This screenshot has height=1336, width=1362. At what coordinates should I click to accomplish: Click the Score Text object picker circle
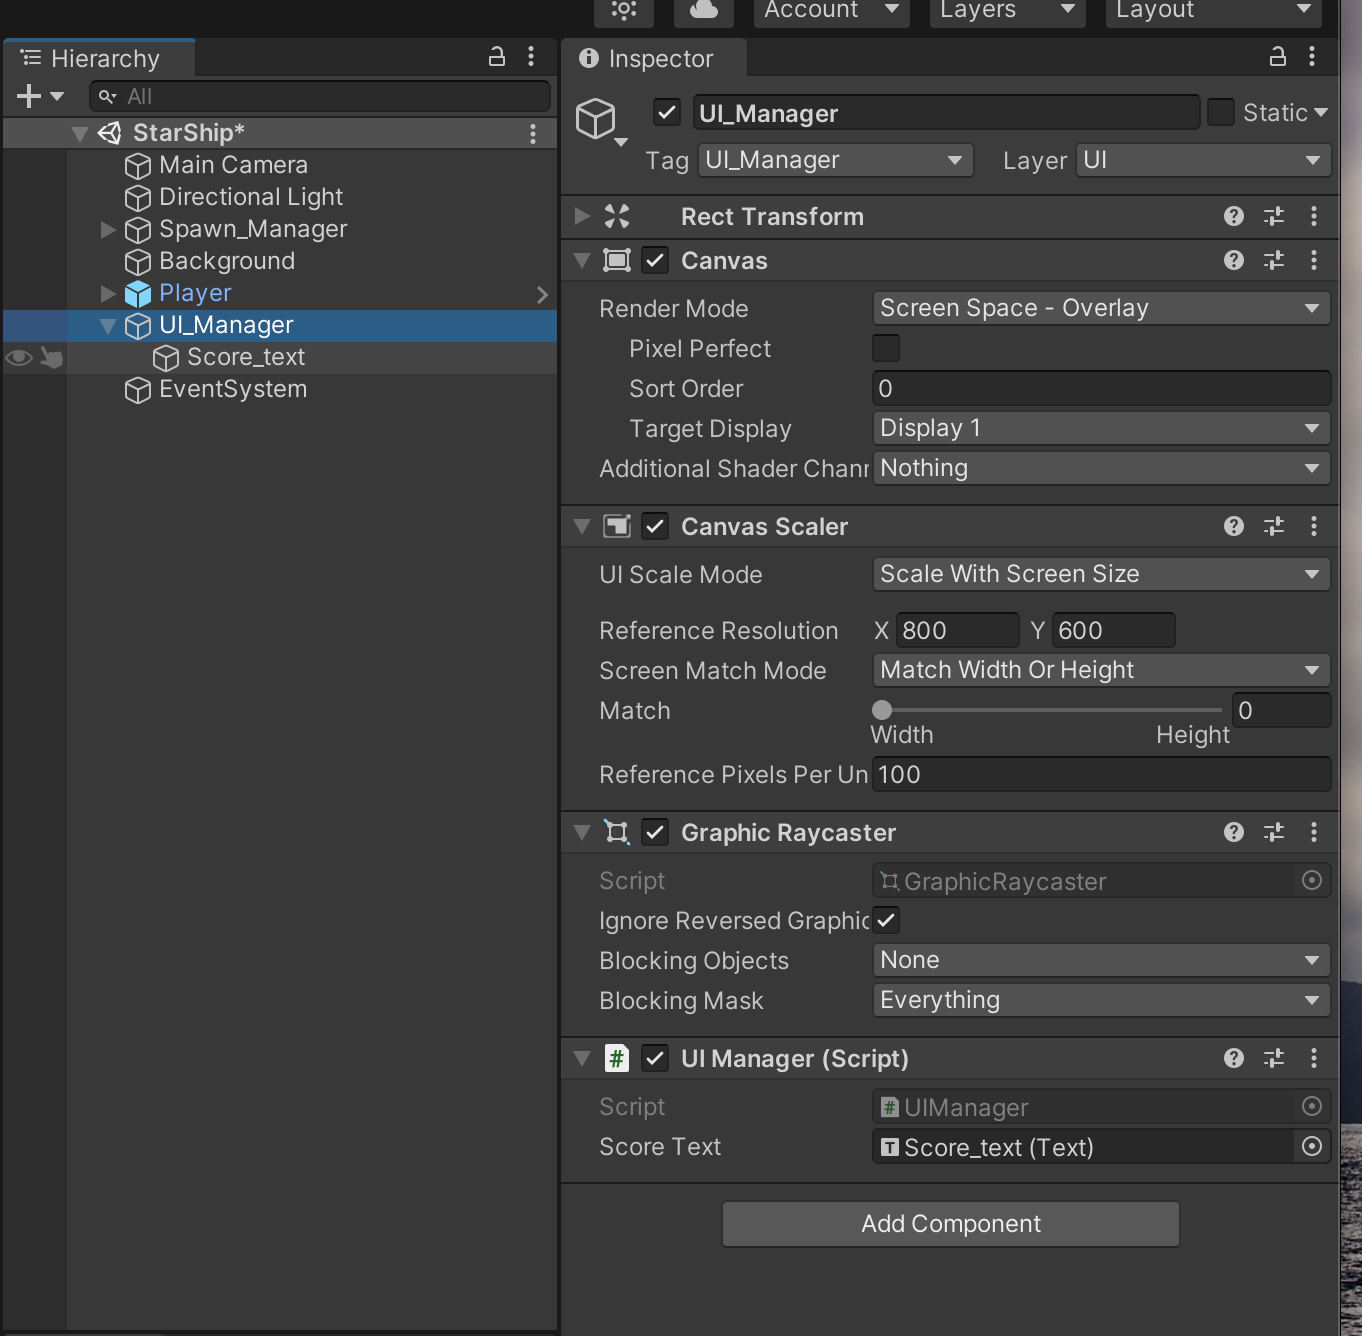[1311, 1147]
